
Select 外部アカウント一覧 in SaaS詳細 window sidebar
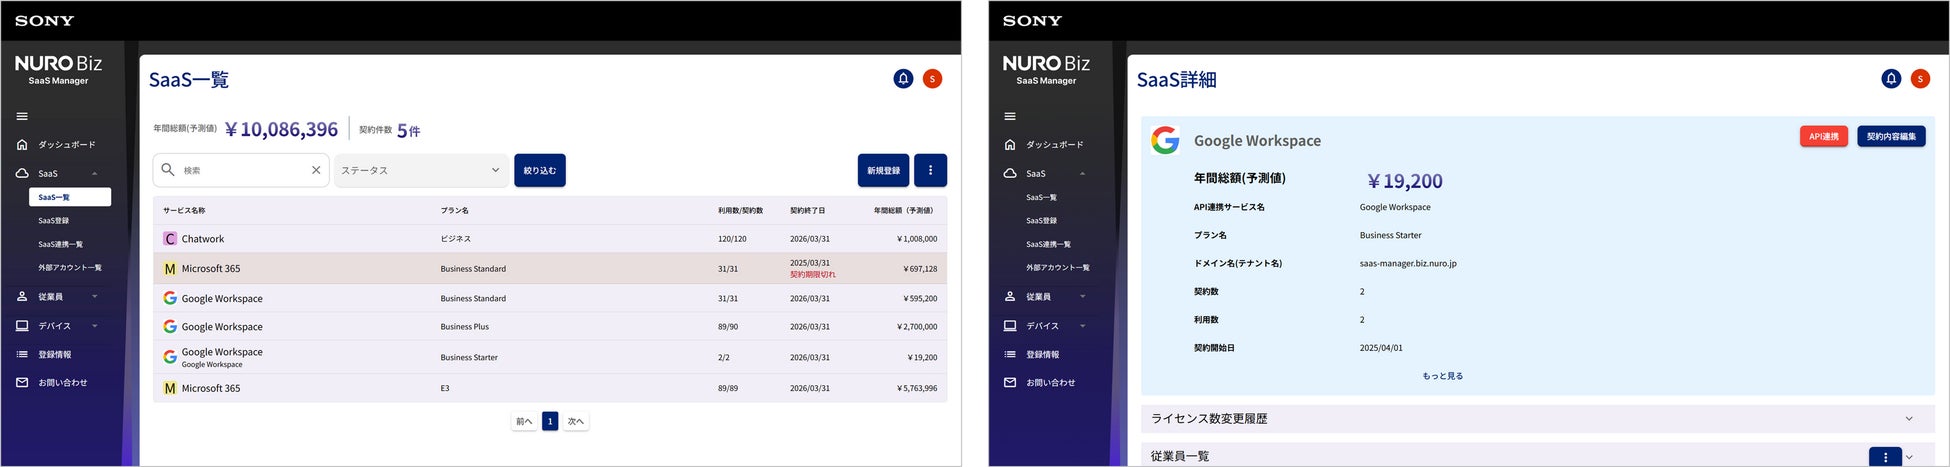click(x=1058, y=267)
